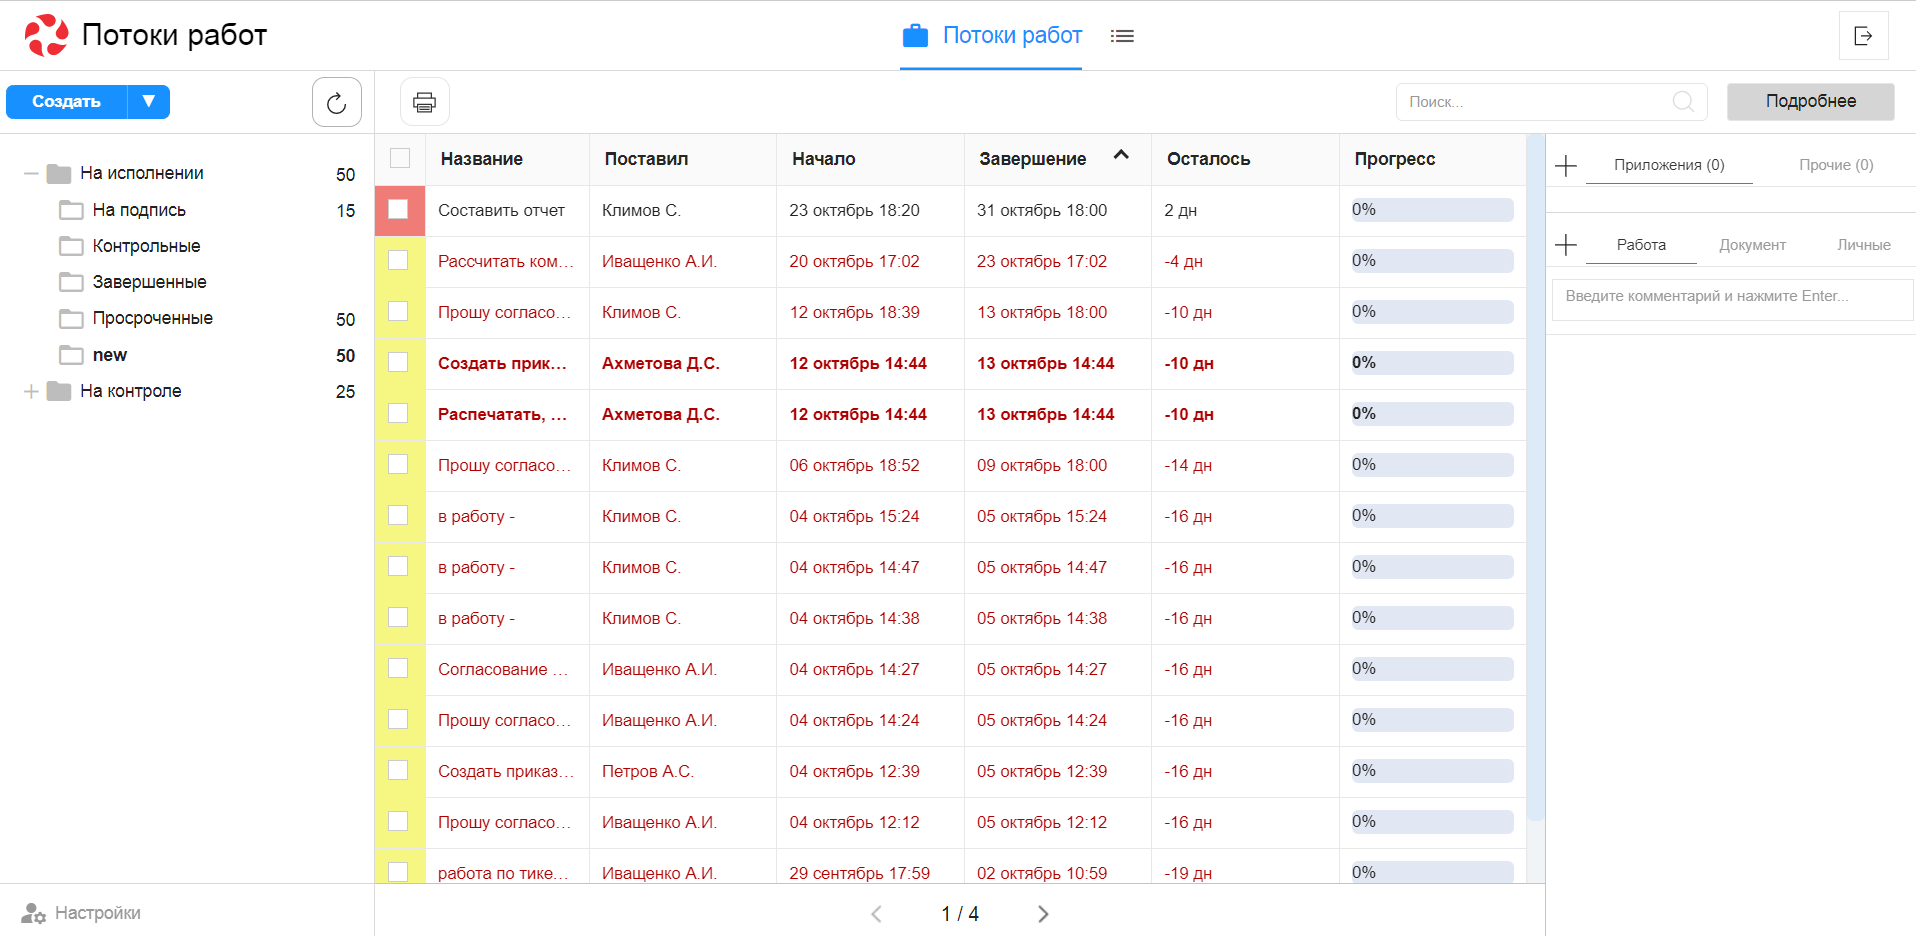Check the box for работа по тике… row

point(398,872)
